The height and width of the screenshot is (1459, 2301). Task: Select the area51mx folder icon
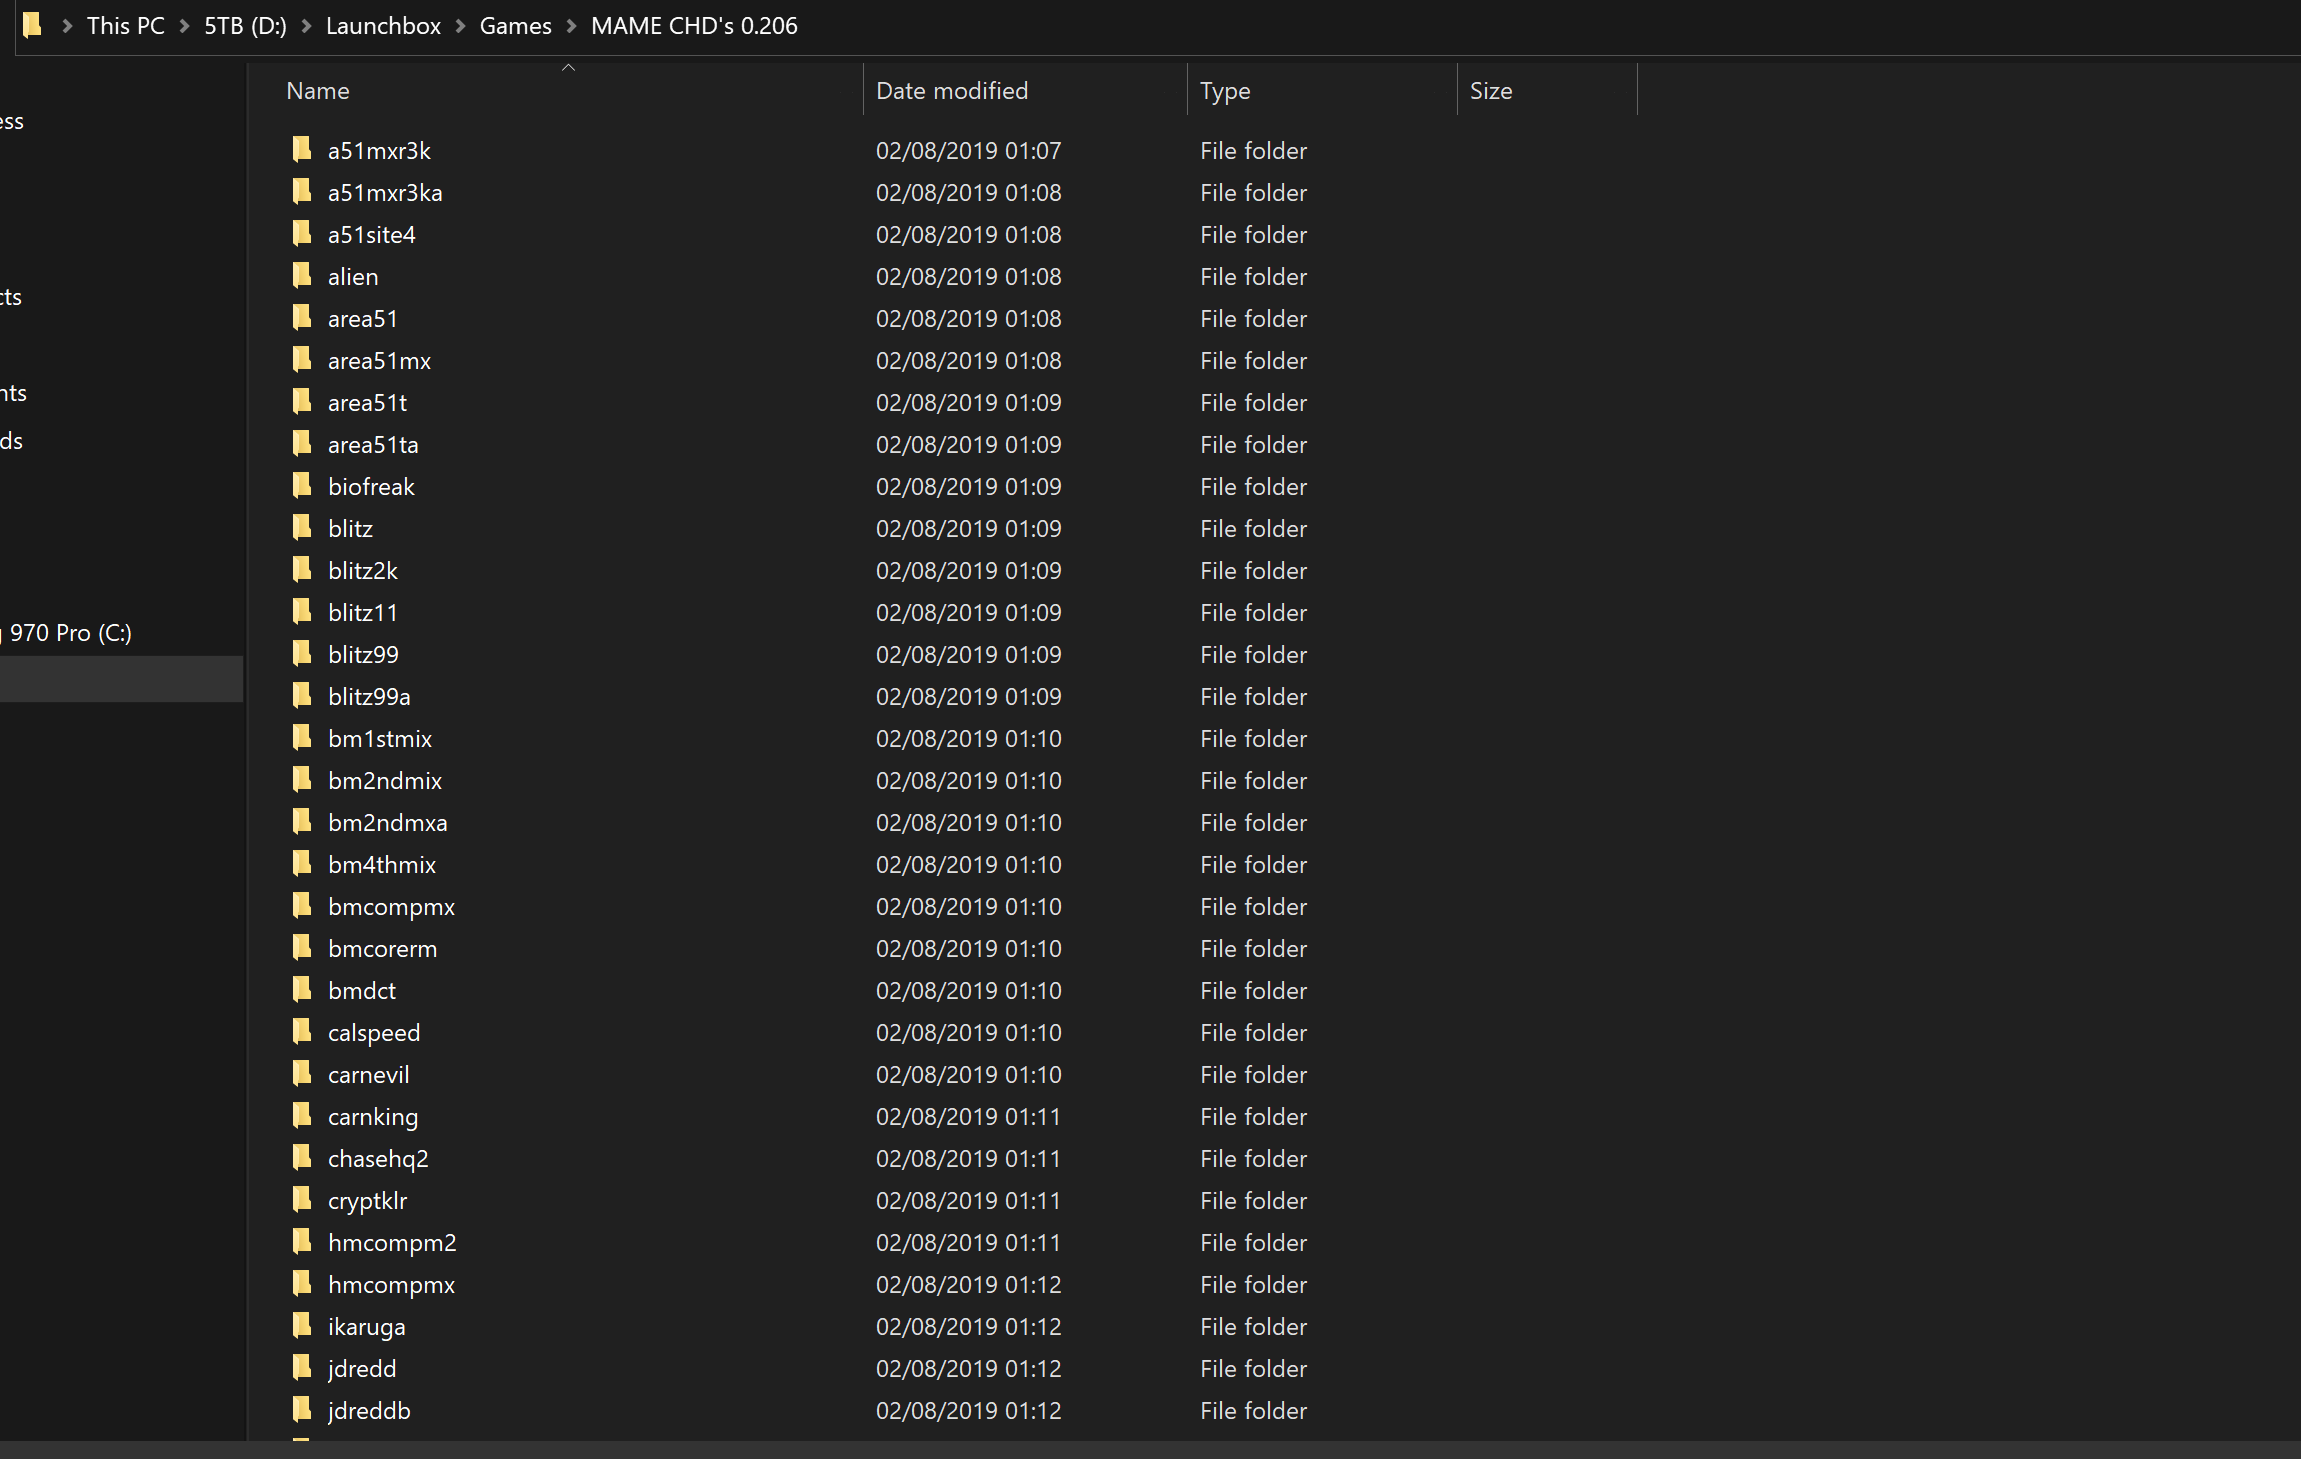click(302, 360)
